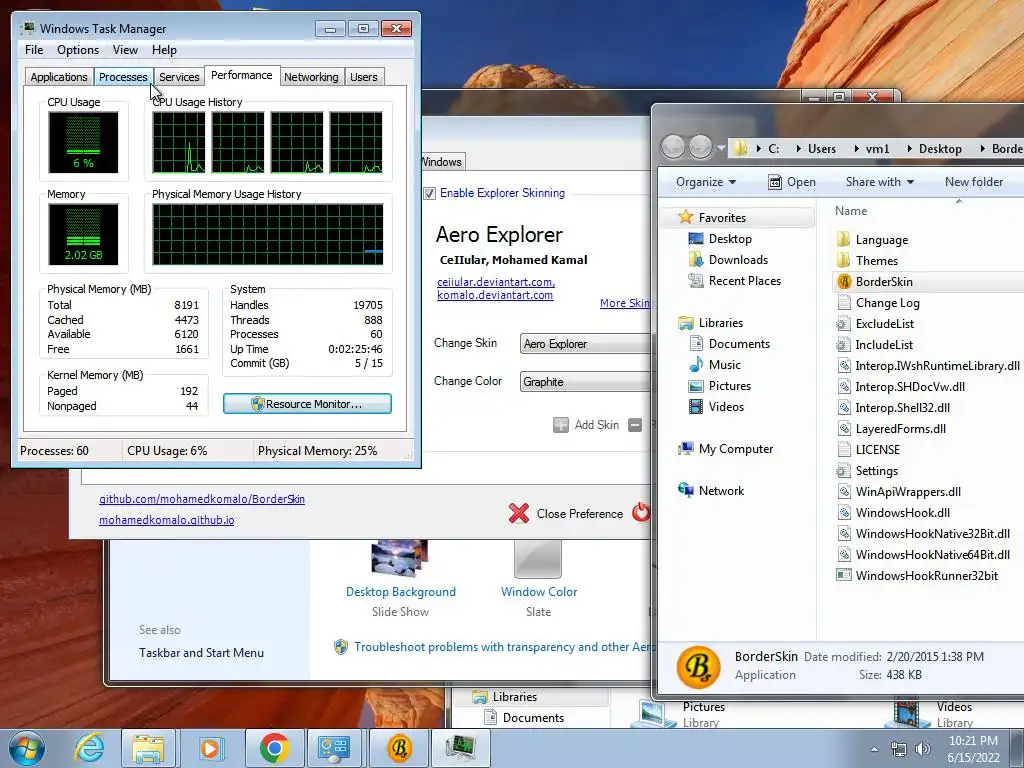The image size is (1024, 768).
Task: Open Task Manager Options menu
Action: [78, 50]
